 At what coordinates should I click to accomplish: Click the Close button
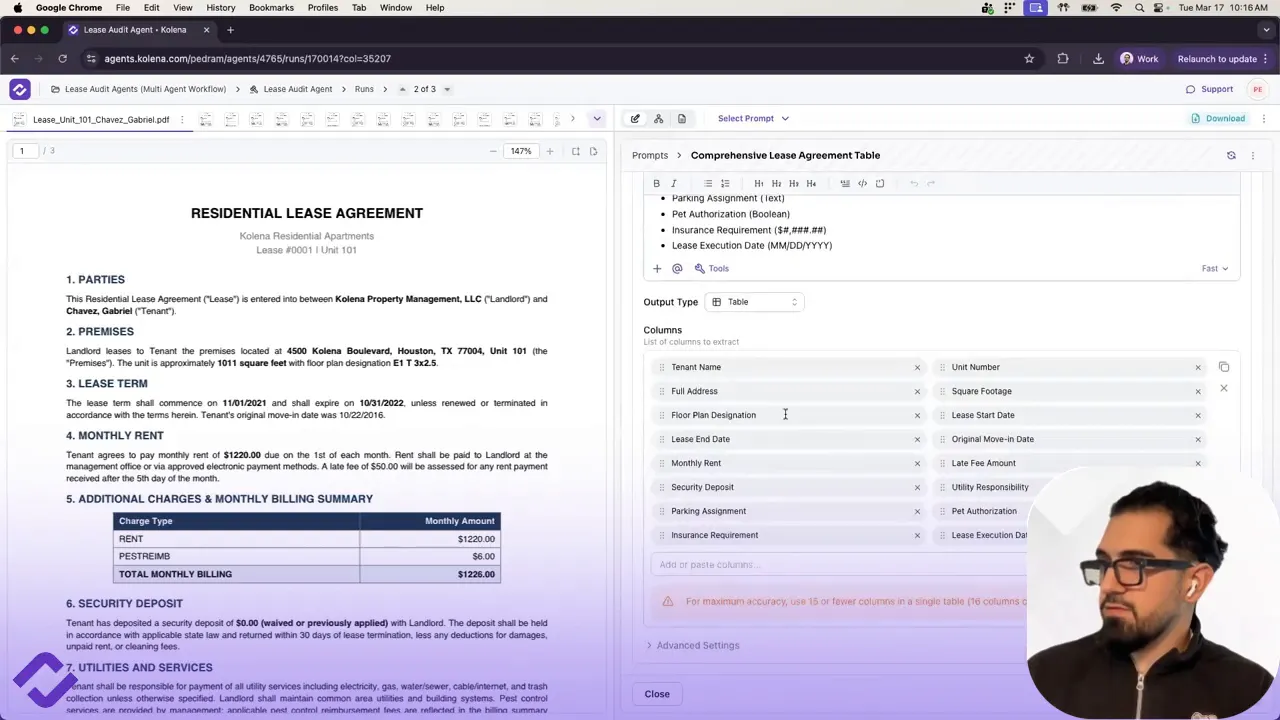click(657, 693)
